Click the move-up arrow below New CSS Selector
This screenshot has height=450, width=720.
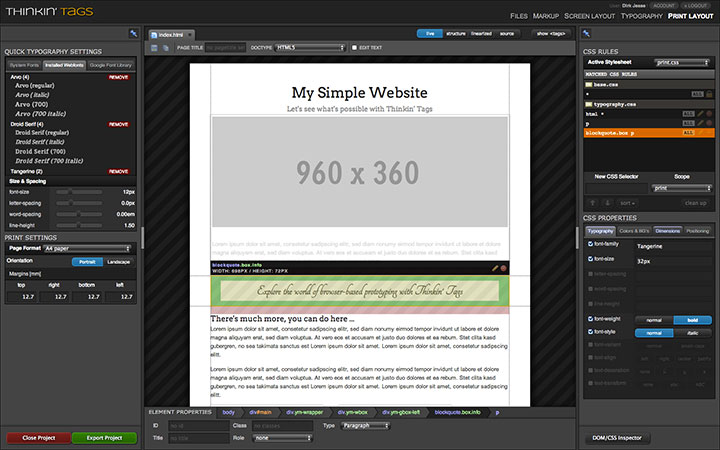592,201
